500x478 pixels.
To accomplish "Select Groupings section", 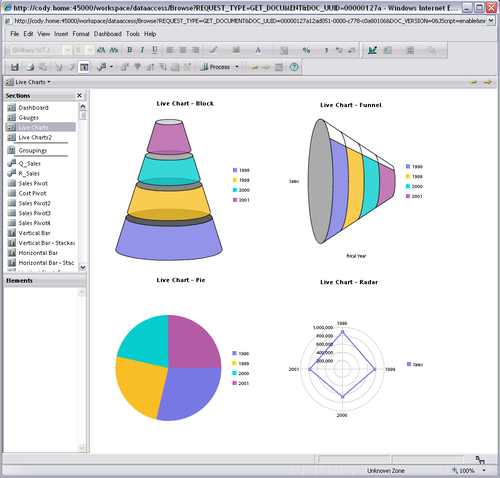I will click(33, 150).
